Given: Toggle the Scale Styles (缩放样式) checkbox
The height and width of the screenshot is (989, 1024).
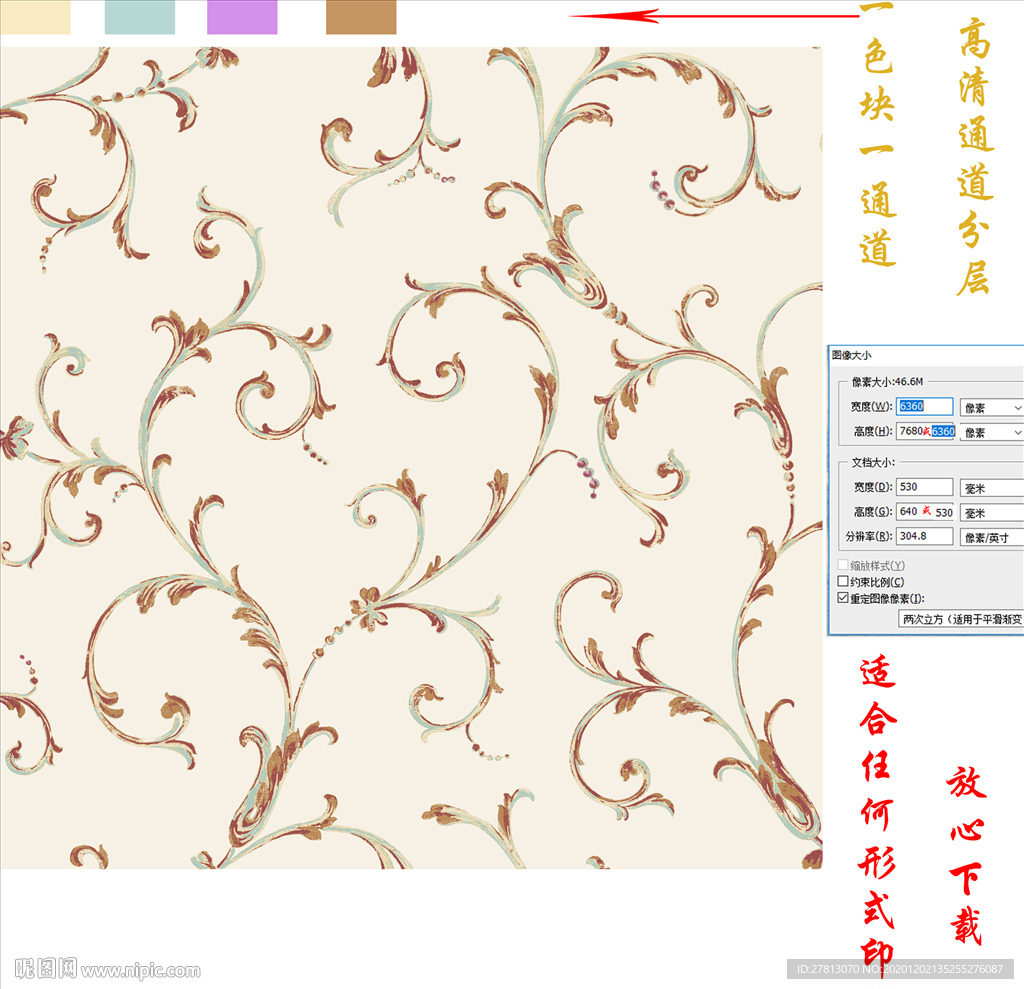Looking at the screenshot, I should pyautogui.click(x=843, y=564).
